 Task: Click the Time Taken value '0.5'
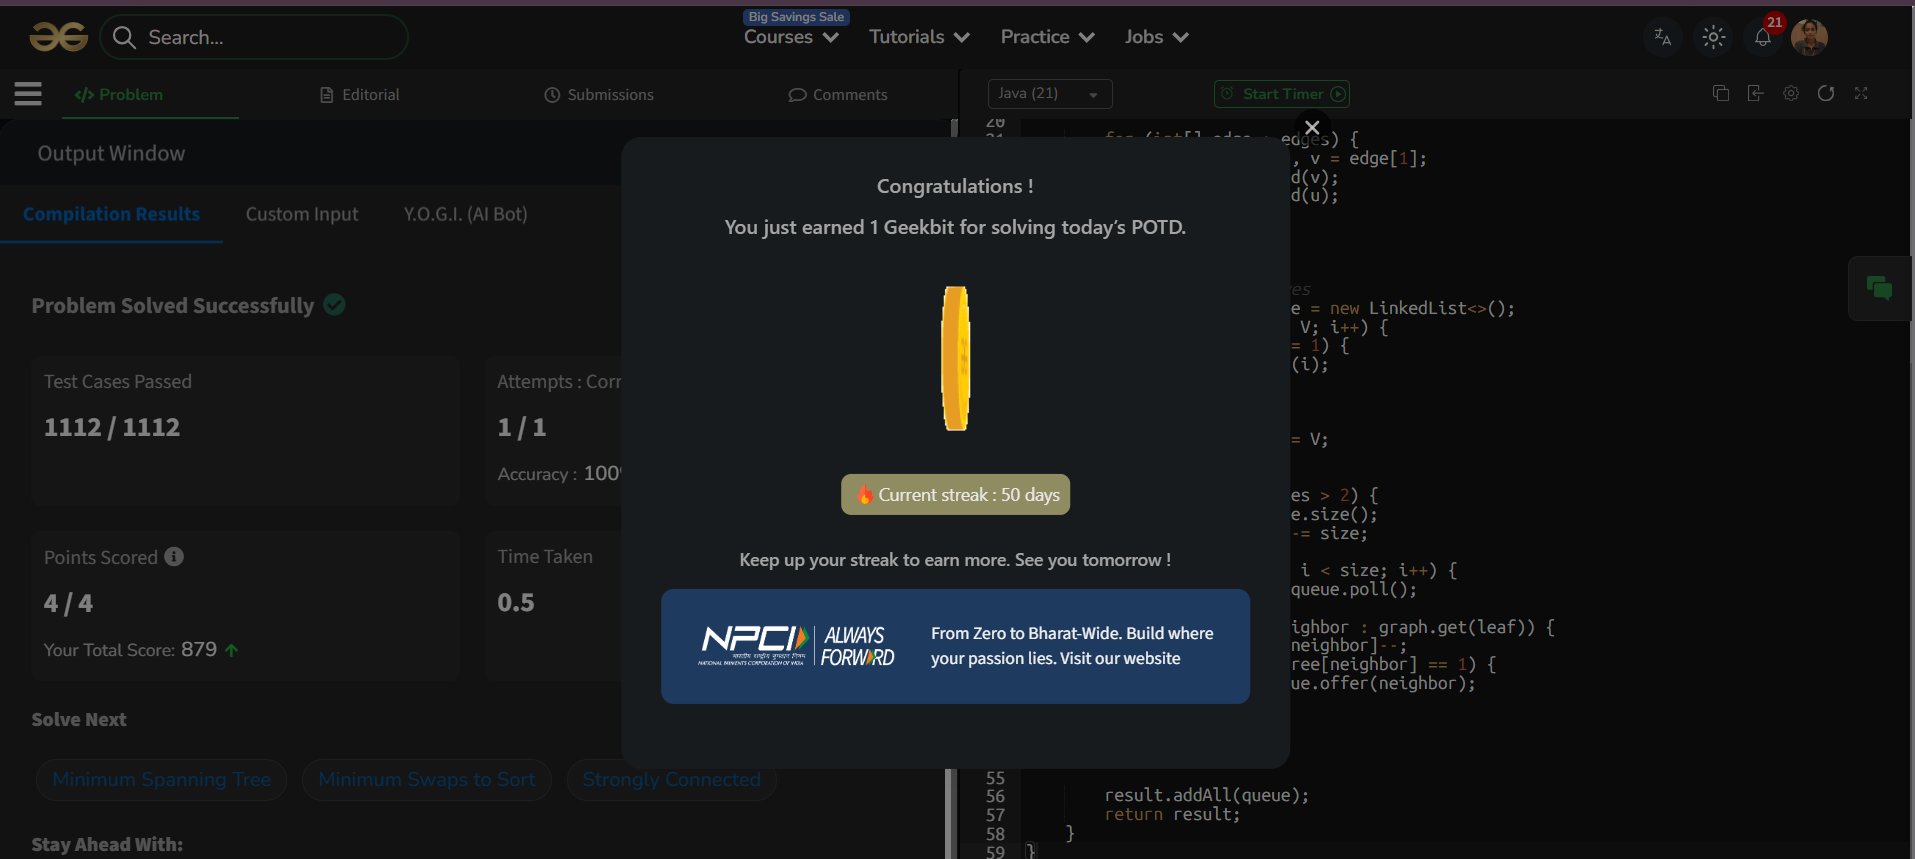[516, 603]
